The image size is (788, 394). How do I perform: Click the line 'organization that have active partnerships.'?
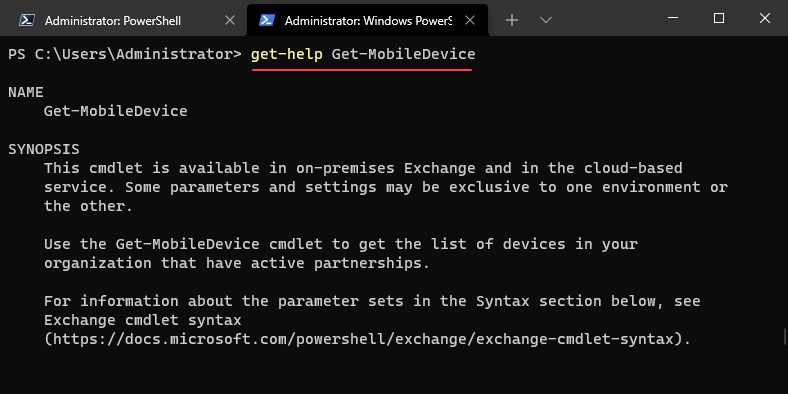click(237, 263)
